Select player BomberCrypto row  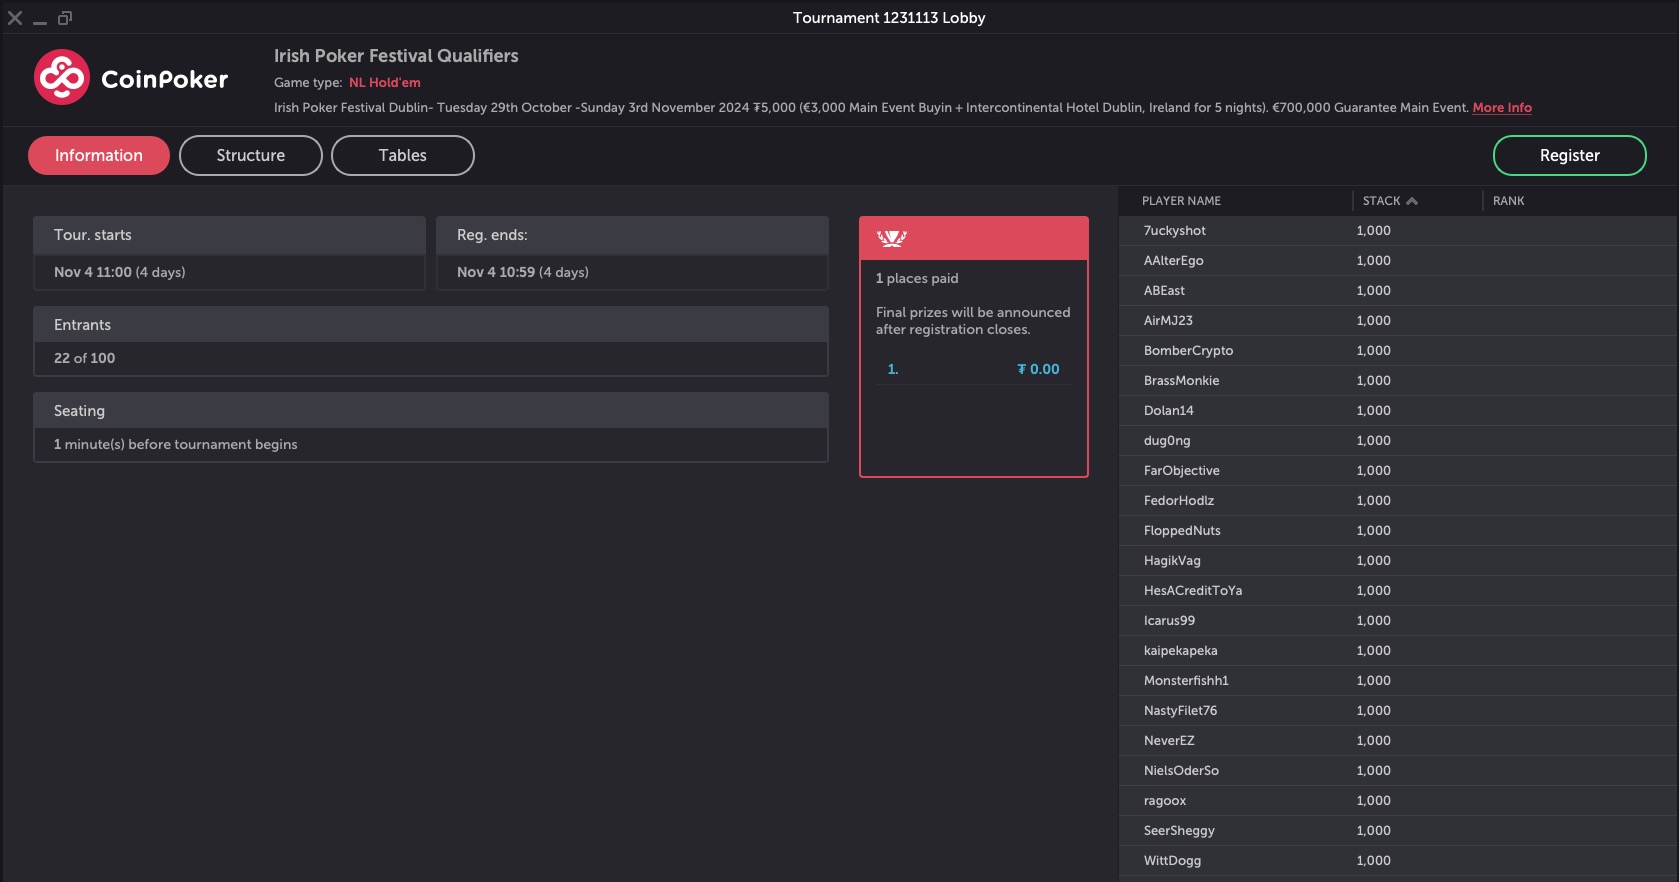(1188, 351)
